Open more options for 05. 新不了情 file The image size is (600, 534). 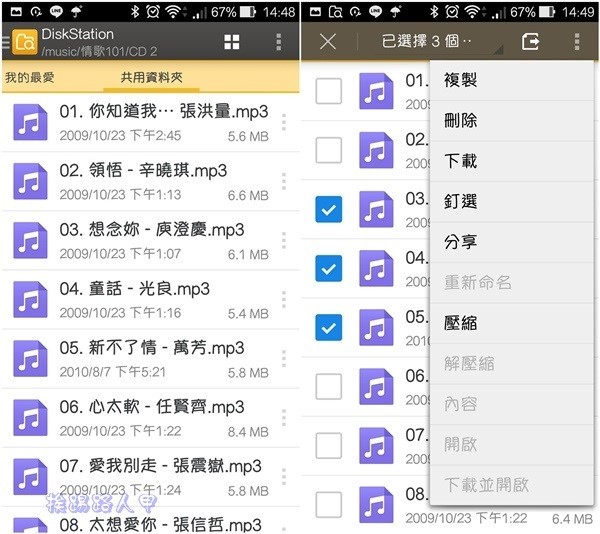pyautogui.click(x=284, y=359)
